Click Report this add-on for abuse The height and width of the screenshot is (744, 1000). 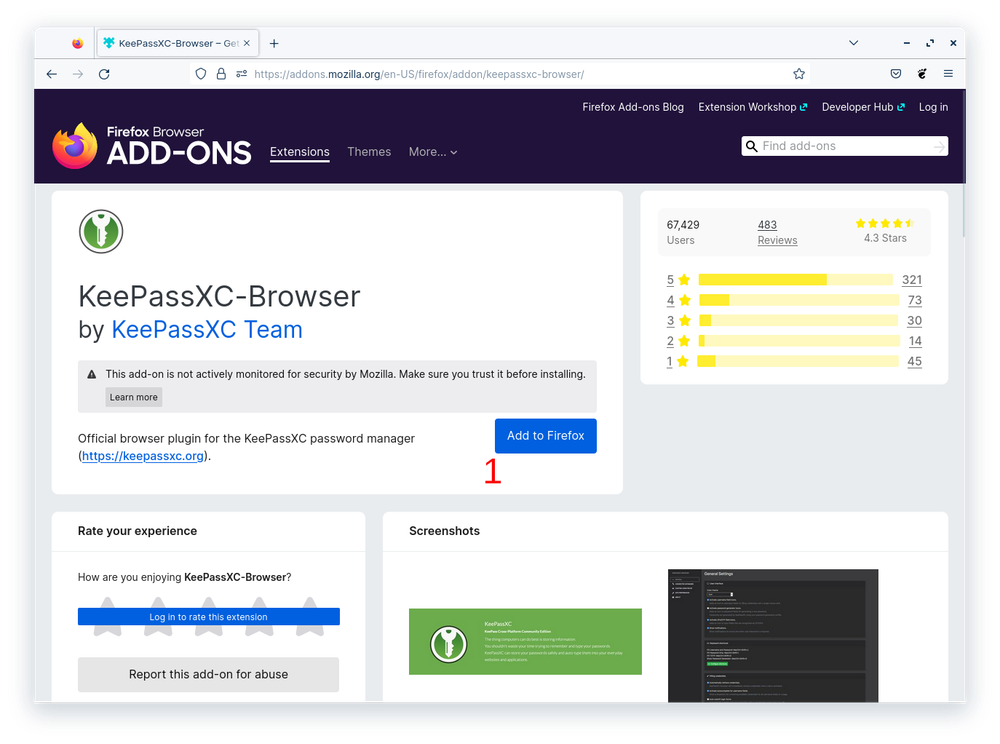[208, 674]
